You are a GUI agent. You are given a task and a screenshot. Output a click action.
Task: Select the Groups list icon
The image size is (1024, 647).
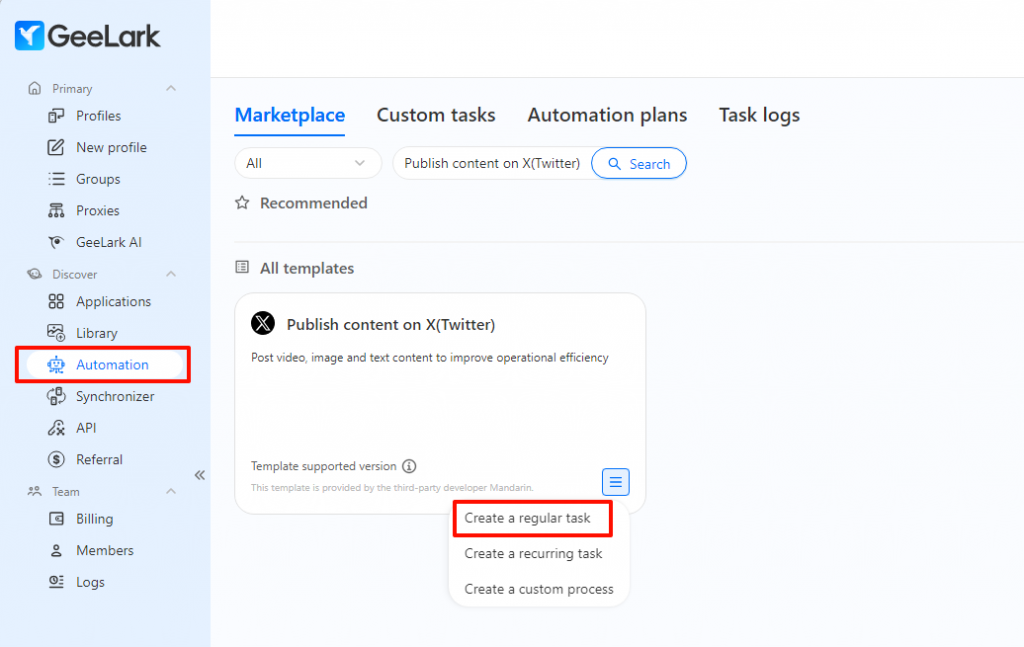[x=56, y=179]
